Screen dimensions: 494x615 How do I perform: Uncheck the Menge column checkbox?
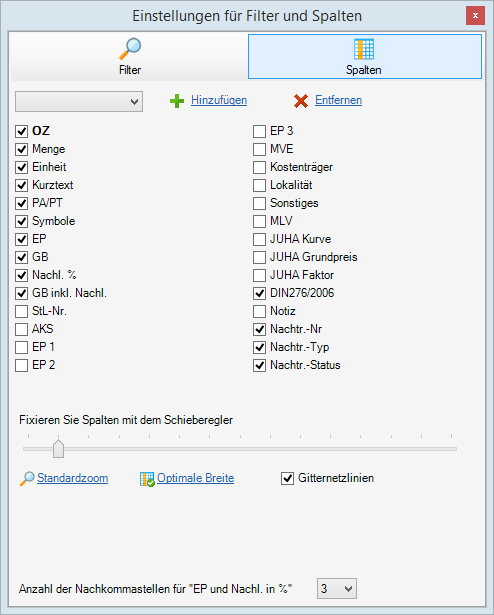22,149
